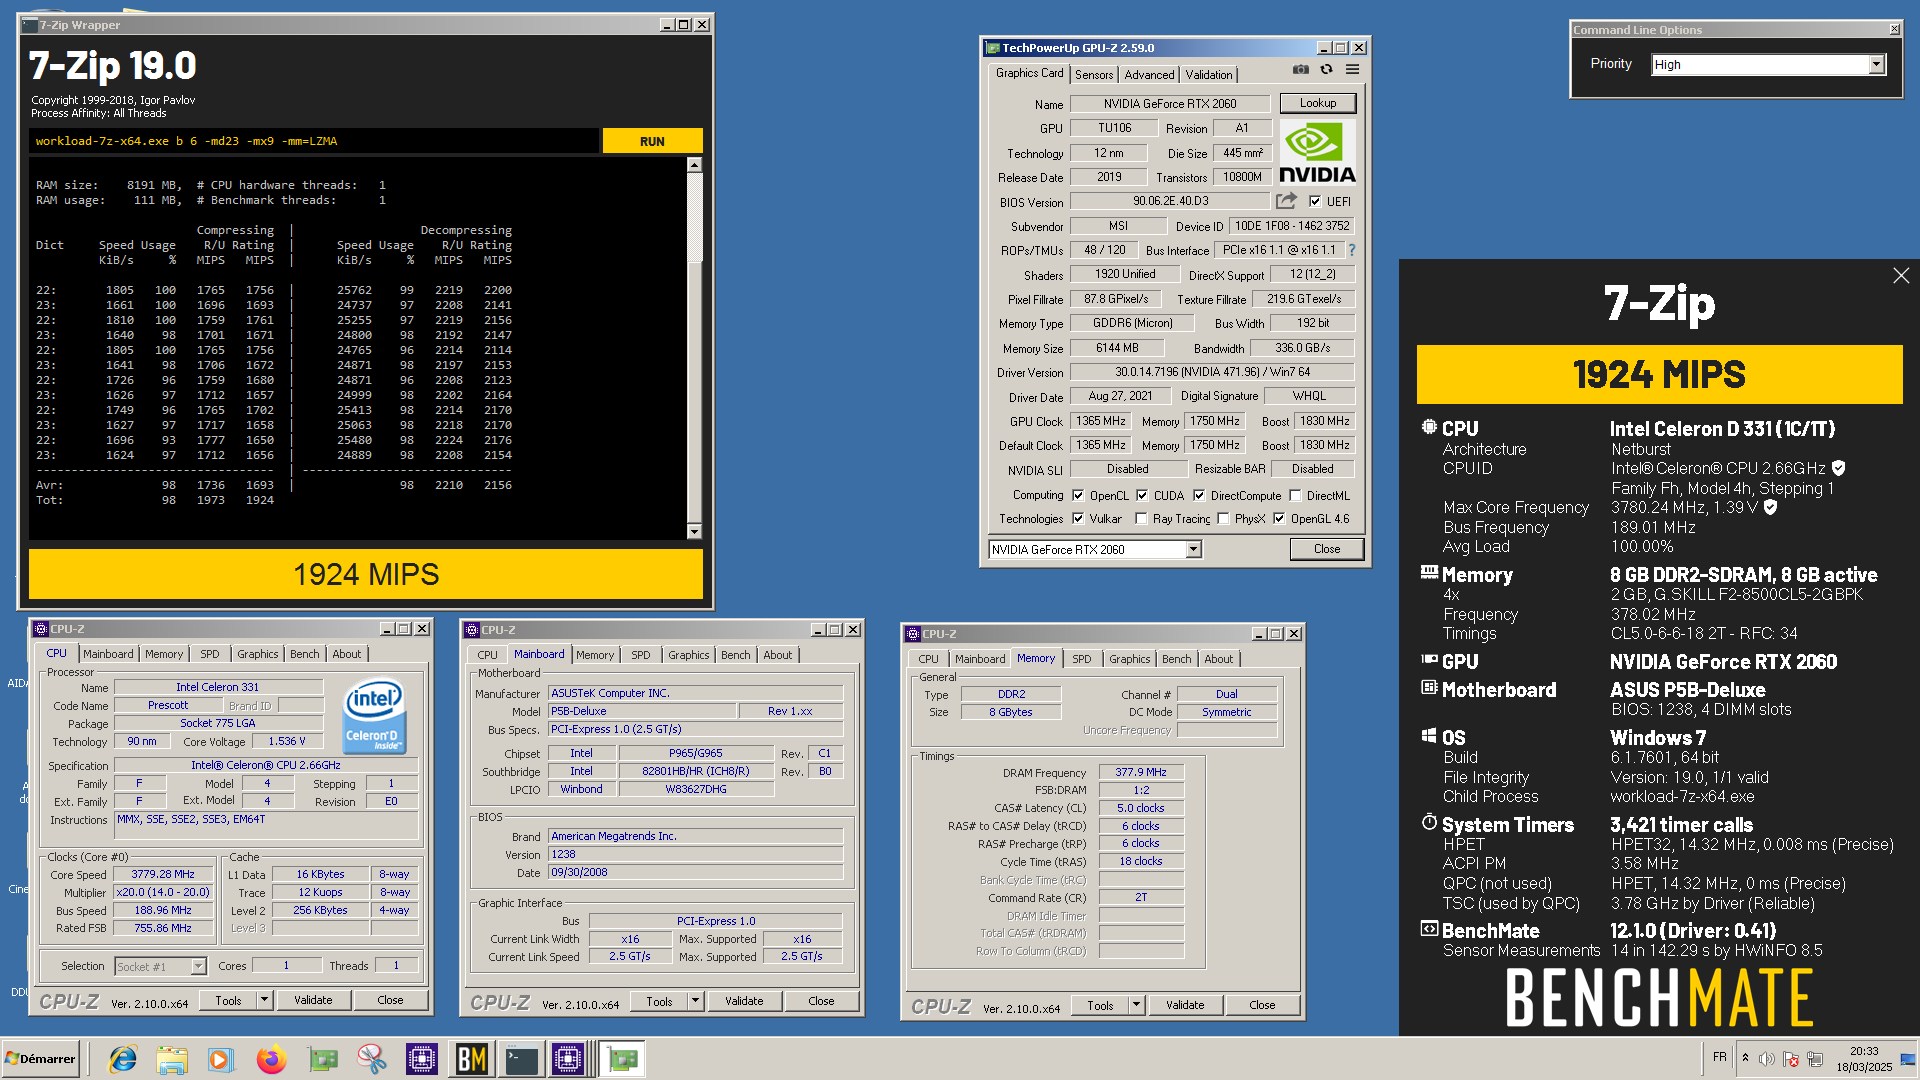Open the Advanced tab in GPU-Z
Screen dimensions: 1920x1080
1149,75
